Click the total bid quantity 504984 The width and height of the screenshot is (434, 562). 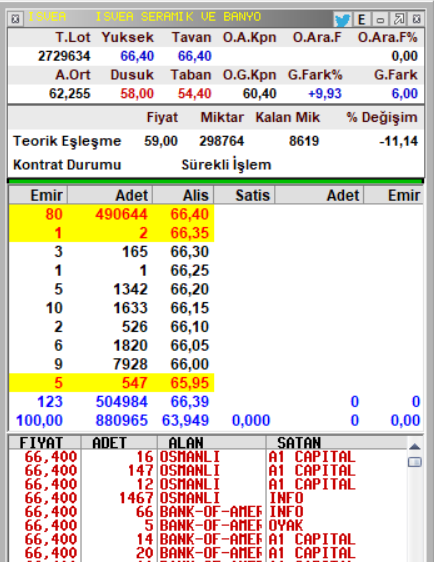tap(121, 402)
